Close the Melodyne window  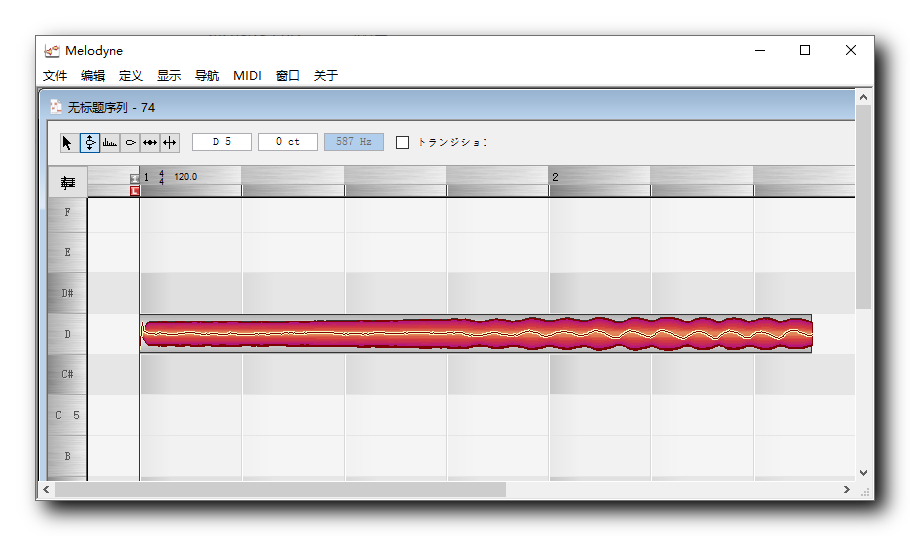851,50
